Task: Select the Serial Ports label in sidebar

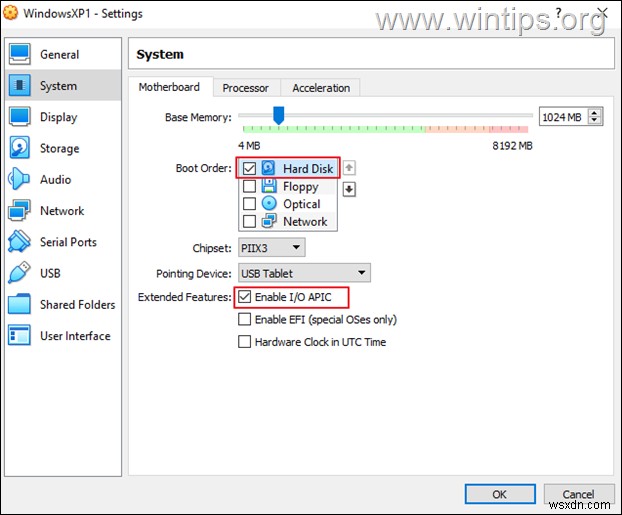Action: pyautogui.click(x=68, y=242)
